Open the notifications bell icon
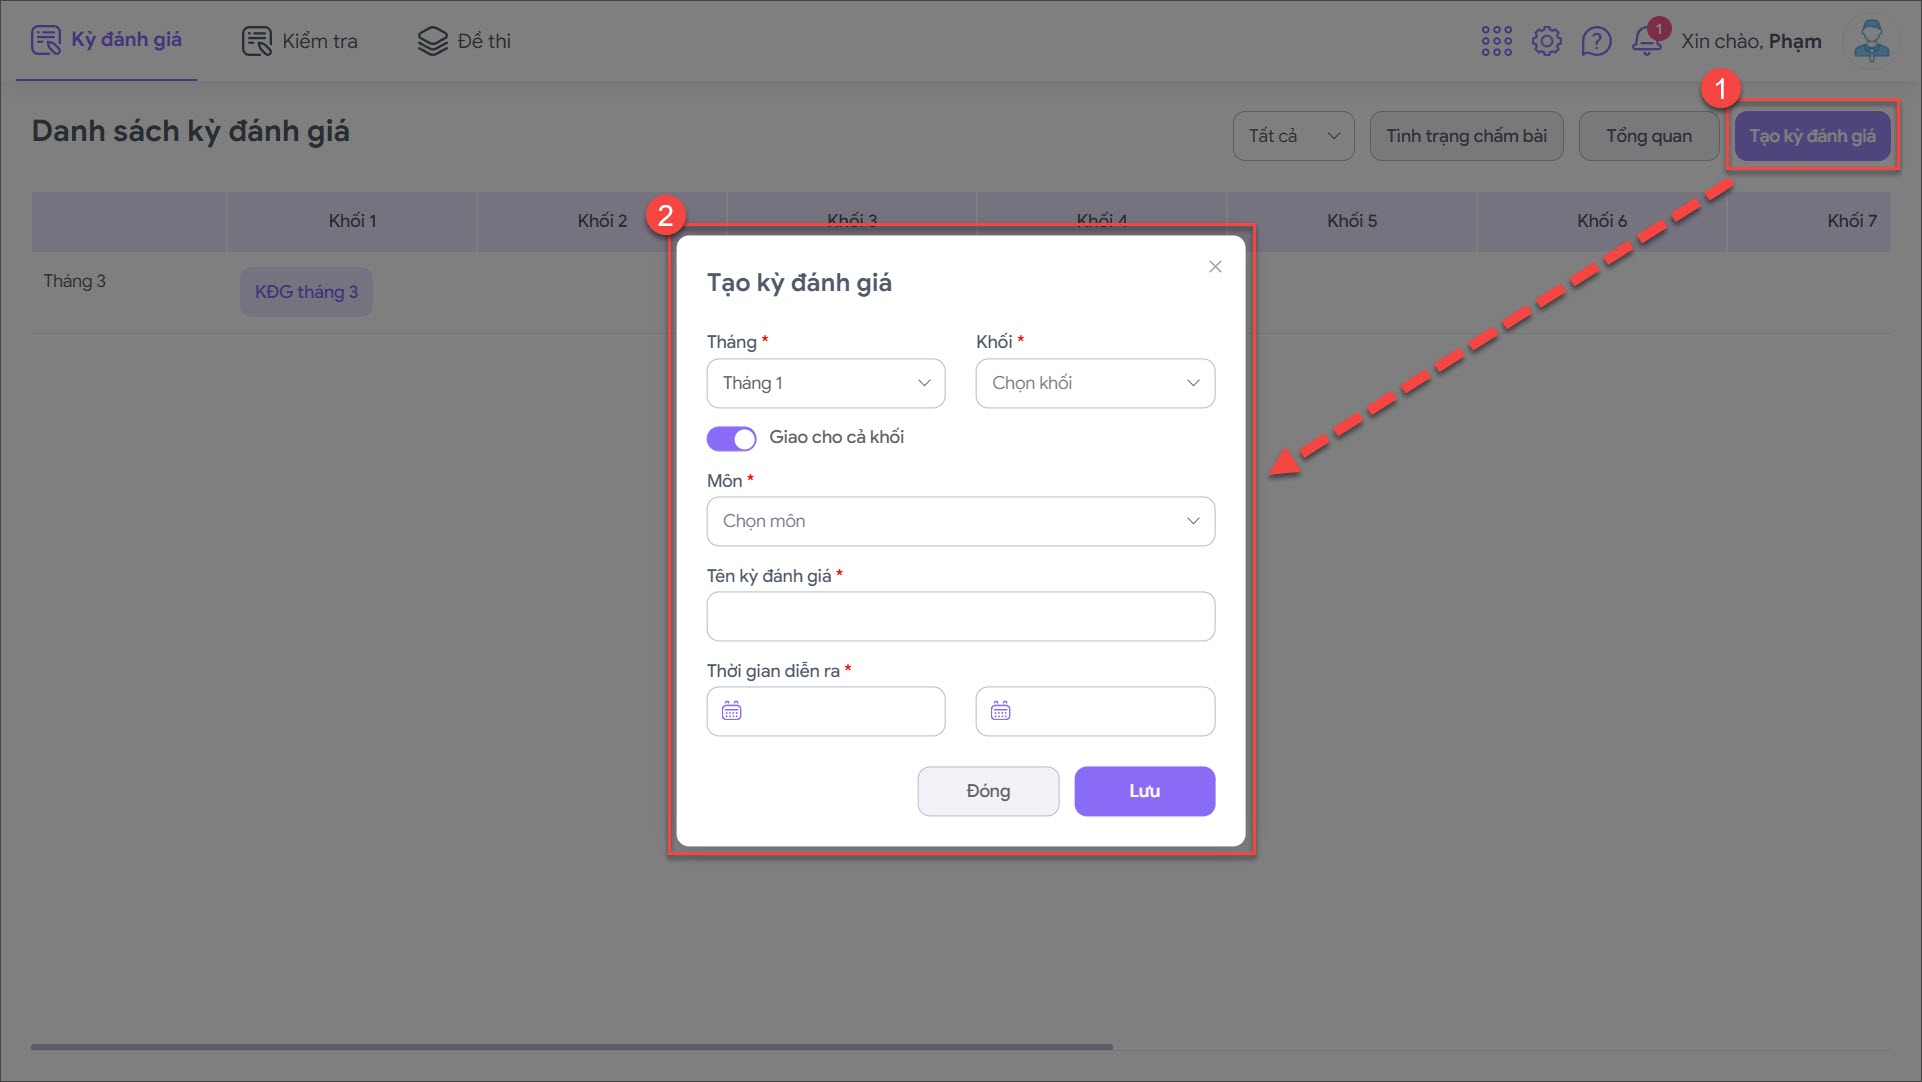Screen dimensions: 1922x1082 pos(1646,41)
